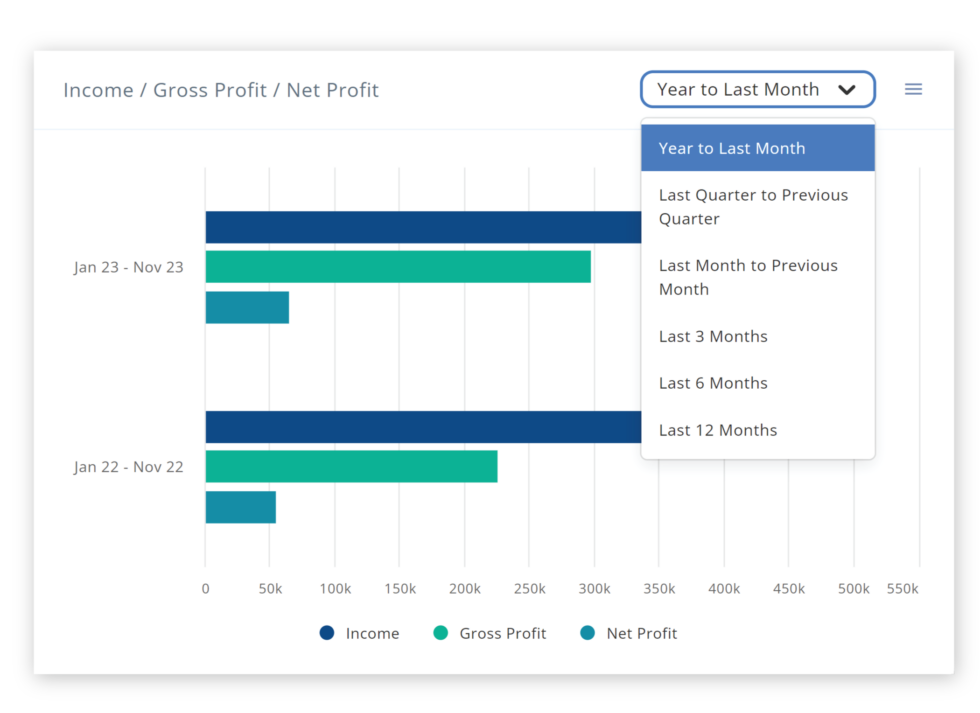The image size is (980, 713).
Task: Open the hamburger menu icon
Action: coord(913,89)
